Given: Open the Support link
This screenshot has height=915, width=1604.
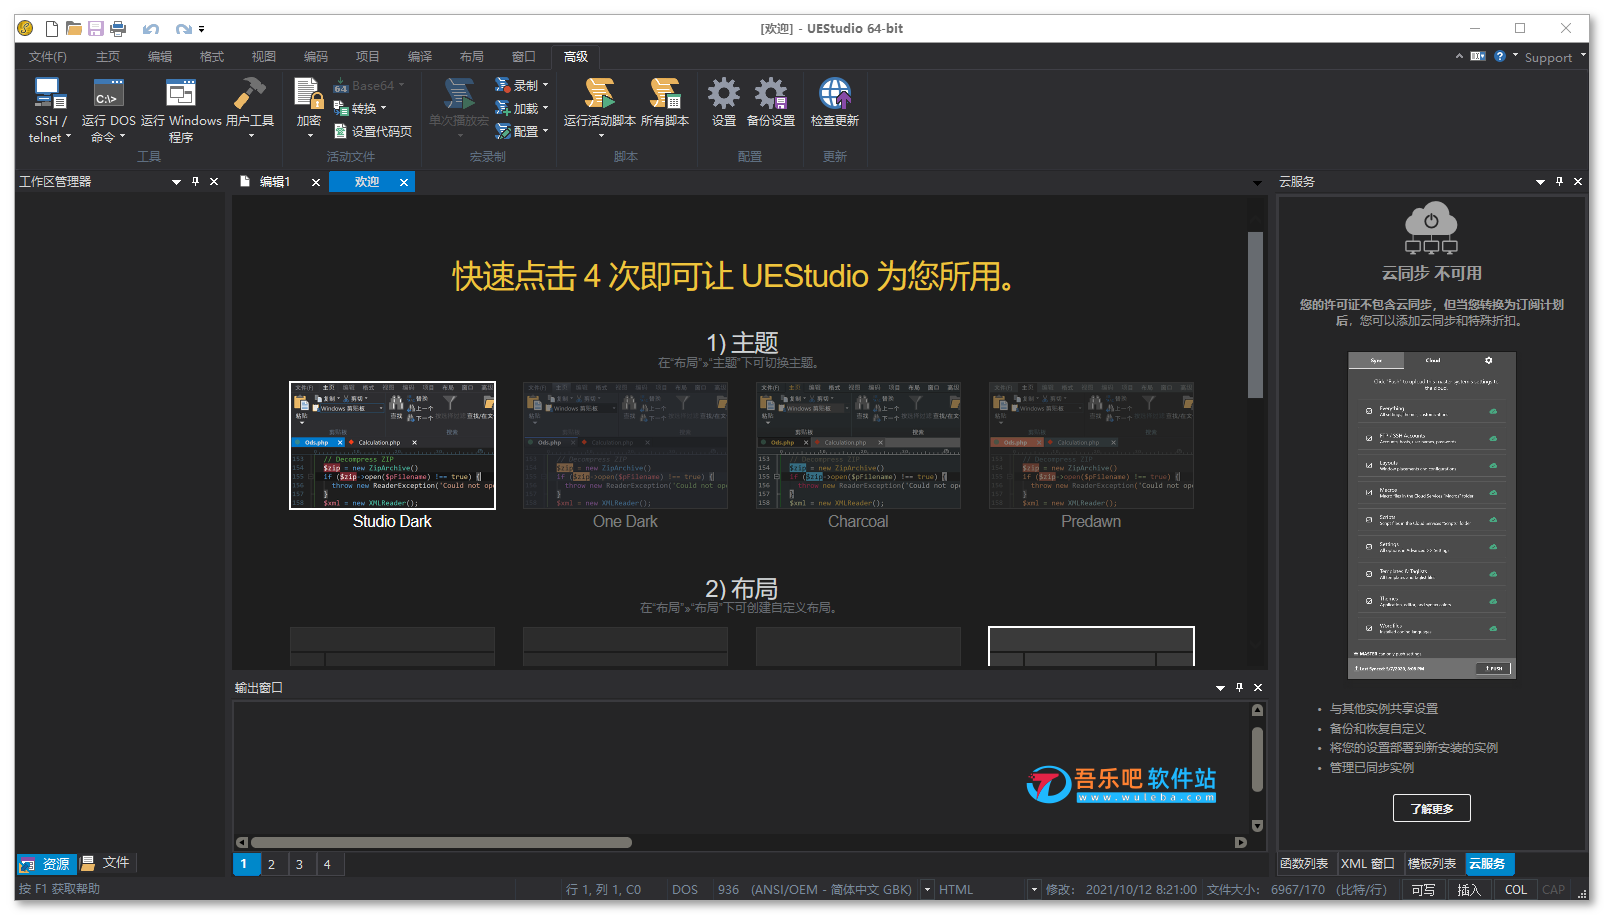Looking at the screenshot, I should (1548, 57).
